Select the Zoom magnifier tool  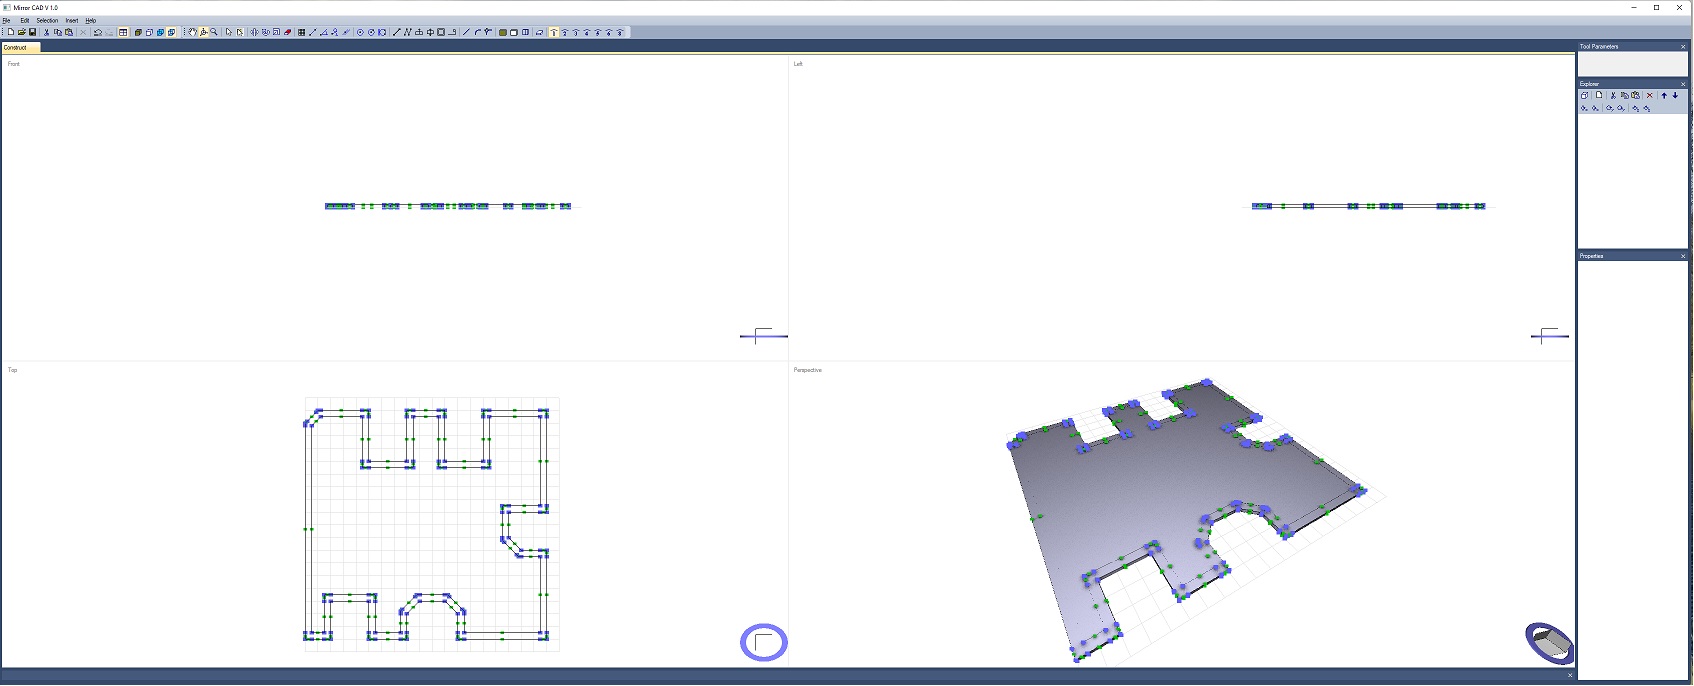tap(214, 32)
